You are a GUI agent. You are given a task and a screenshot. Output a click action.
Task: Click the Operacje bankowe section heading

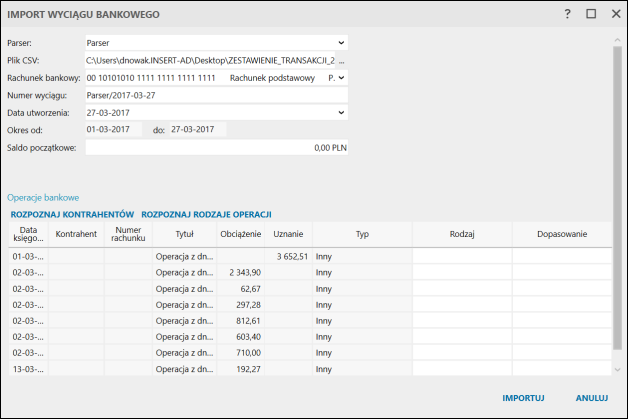point(43,197)
